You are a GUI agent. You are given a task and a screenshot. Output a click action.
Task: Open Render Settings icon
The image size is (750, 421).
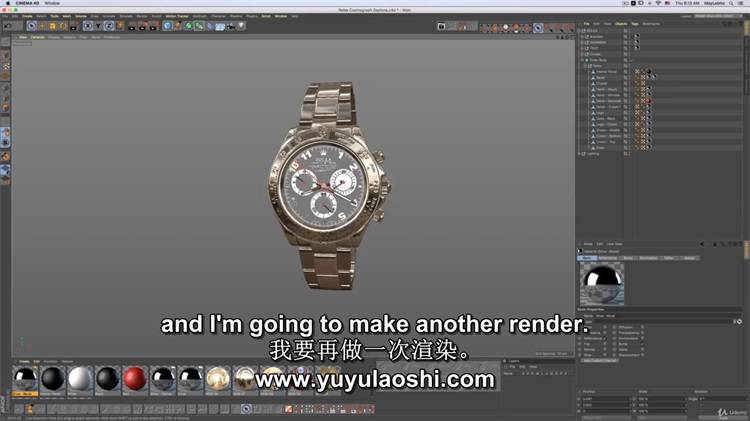coord(153,26)
